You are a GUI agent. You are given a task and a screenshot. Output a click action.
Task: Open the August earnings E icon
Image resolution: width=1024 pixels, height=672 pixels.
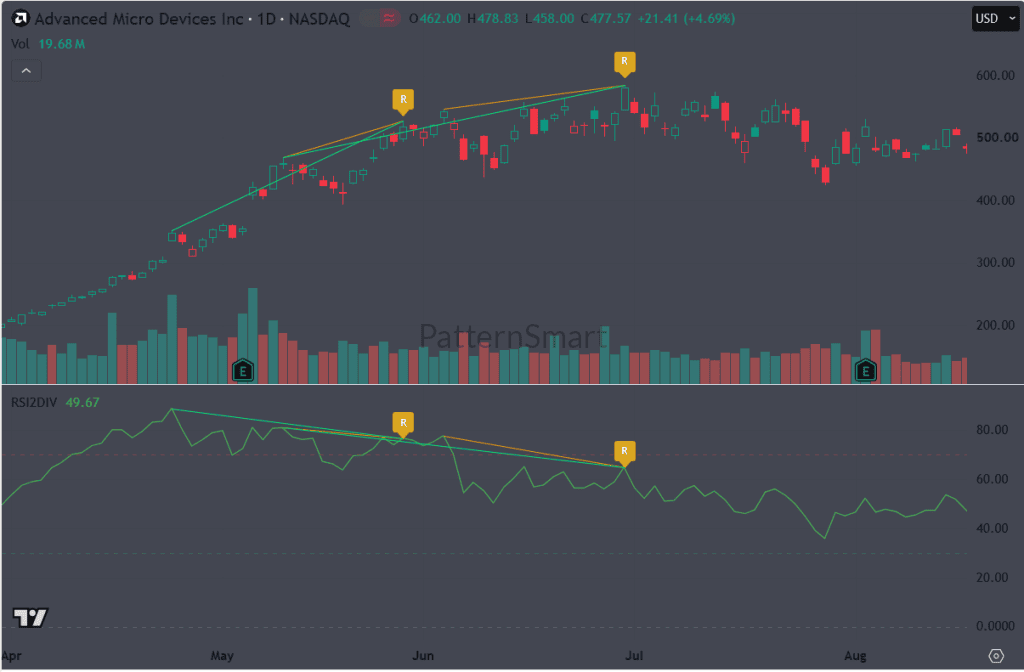865,371
